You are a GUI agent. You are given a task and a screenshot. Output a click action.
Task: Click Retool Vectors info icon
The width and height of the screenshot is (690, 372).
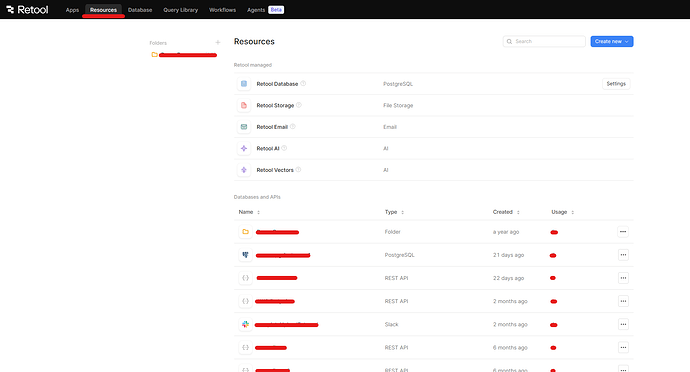pos(298,169)
